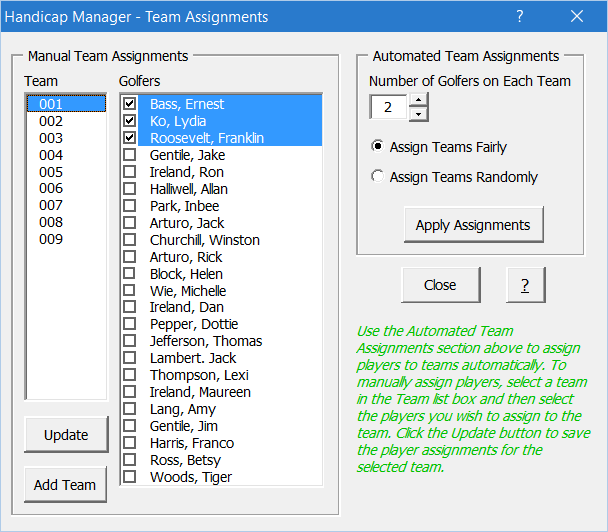The width and height of the screenshot is (608, 532).
Task: Click the Add Team button
Action: (x=65, y=485)
